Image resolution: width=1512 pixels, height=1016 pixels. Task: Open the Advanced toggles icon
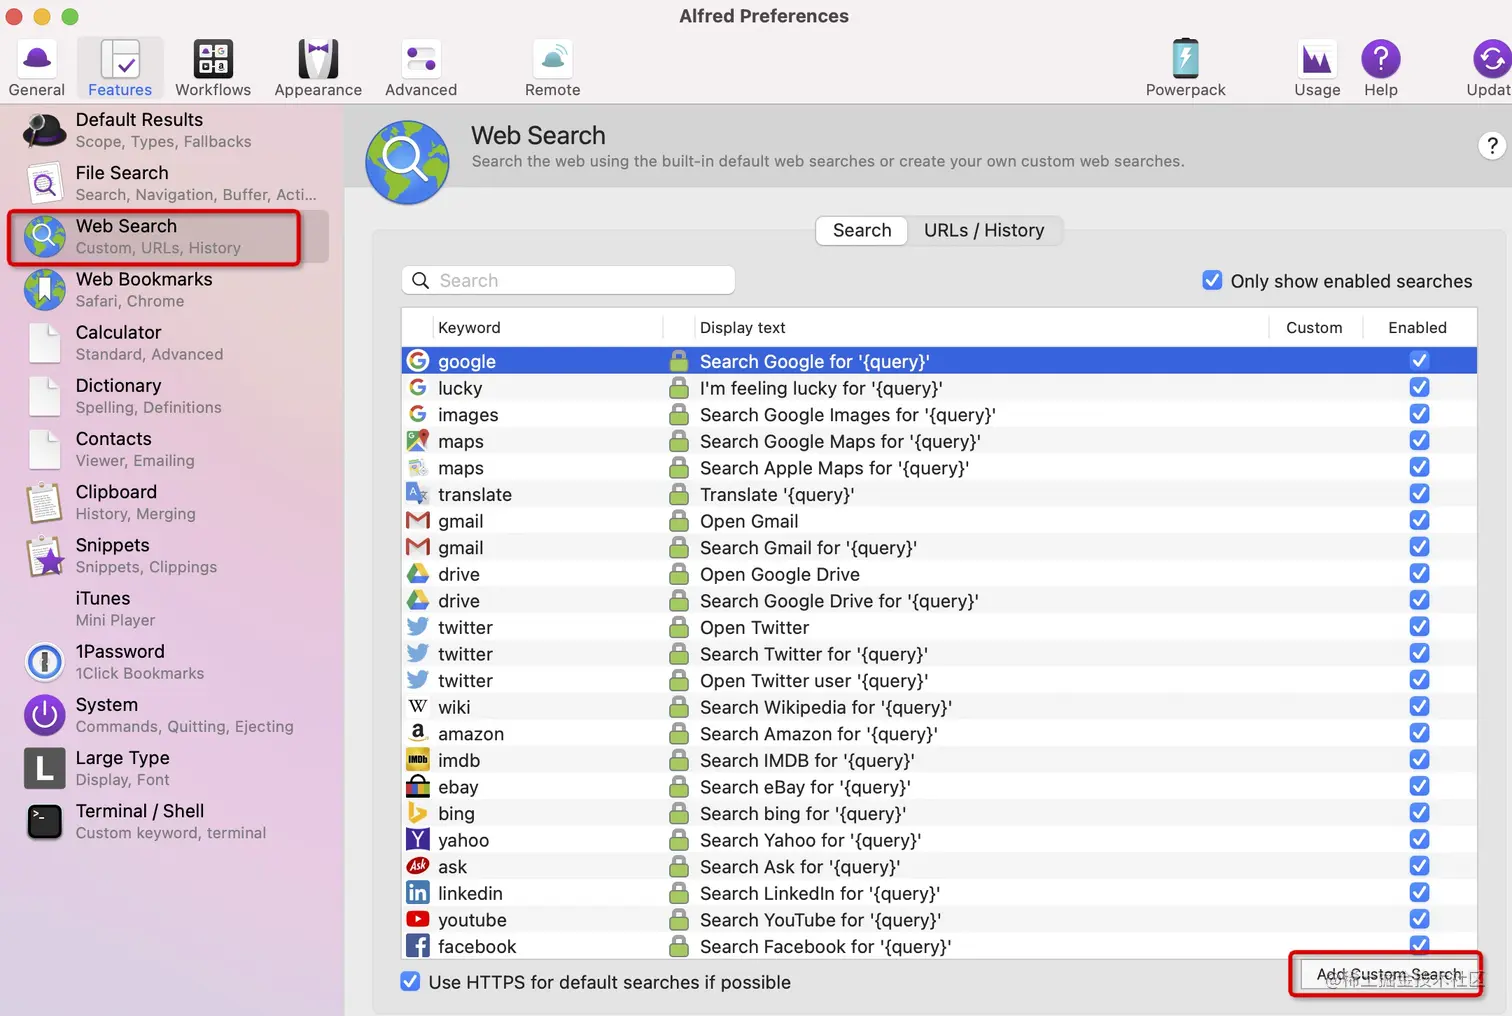tap(421, 59)
